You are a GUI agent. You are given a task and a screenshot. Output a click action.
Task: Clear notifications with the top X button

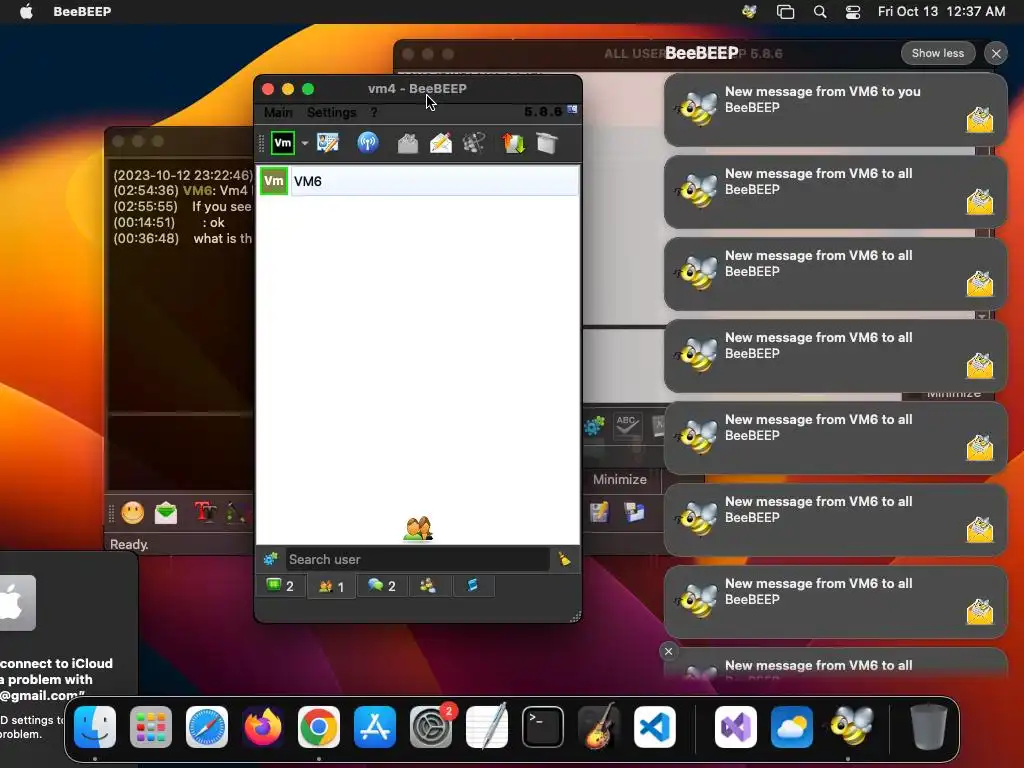[997, 54]
